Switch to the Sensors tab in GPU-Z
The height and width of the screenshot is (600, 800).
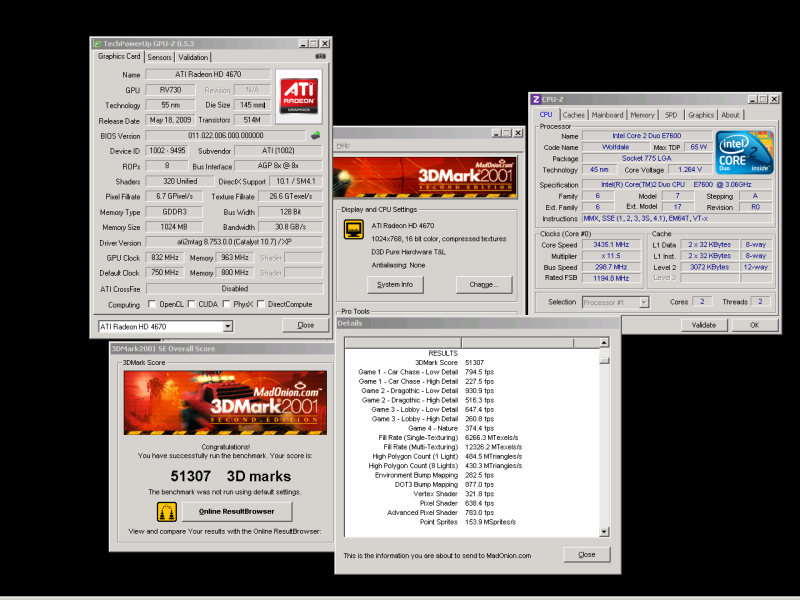(x=159, y=57)
